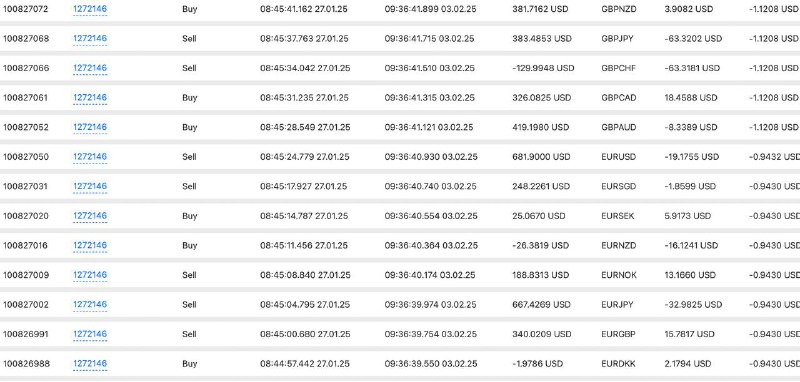Screen dimensions: 800x382
Task: Select the GBPJPY symbol cell
Action: [x=617, y=39]
